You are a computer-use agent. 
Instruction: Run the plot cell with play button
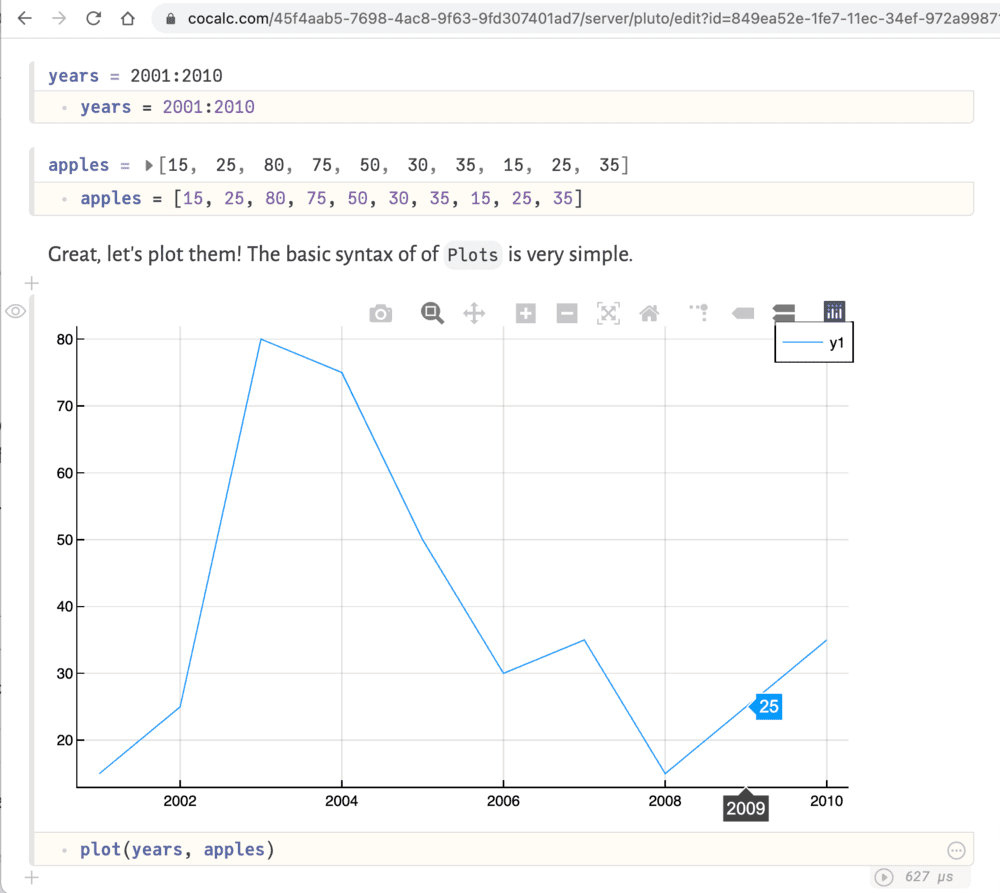coord(884,877)
